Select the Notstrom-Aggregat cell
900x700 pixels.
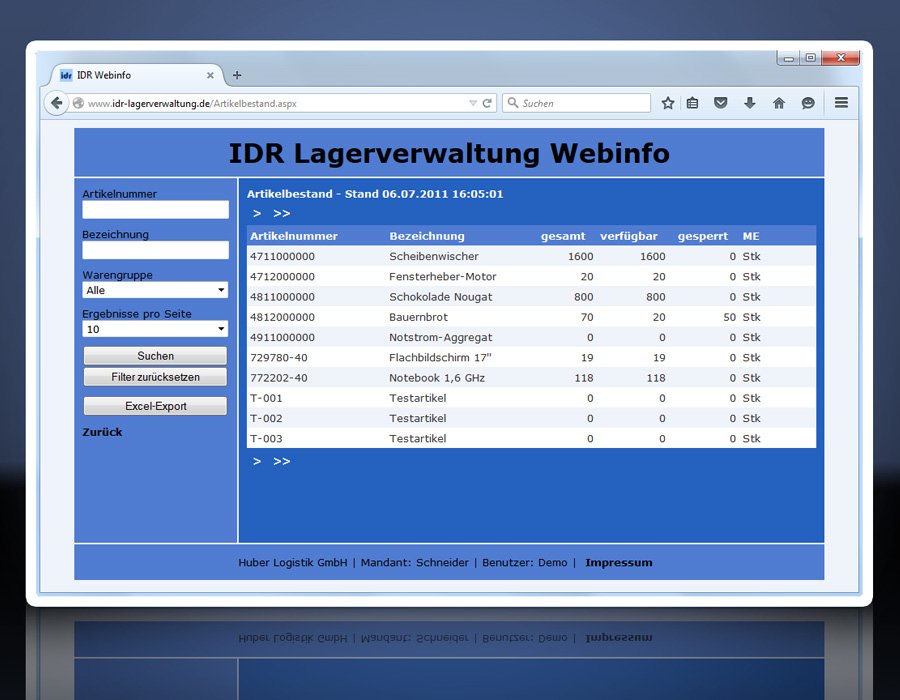[440, 337]
